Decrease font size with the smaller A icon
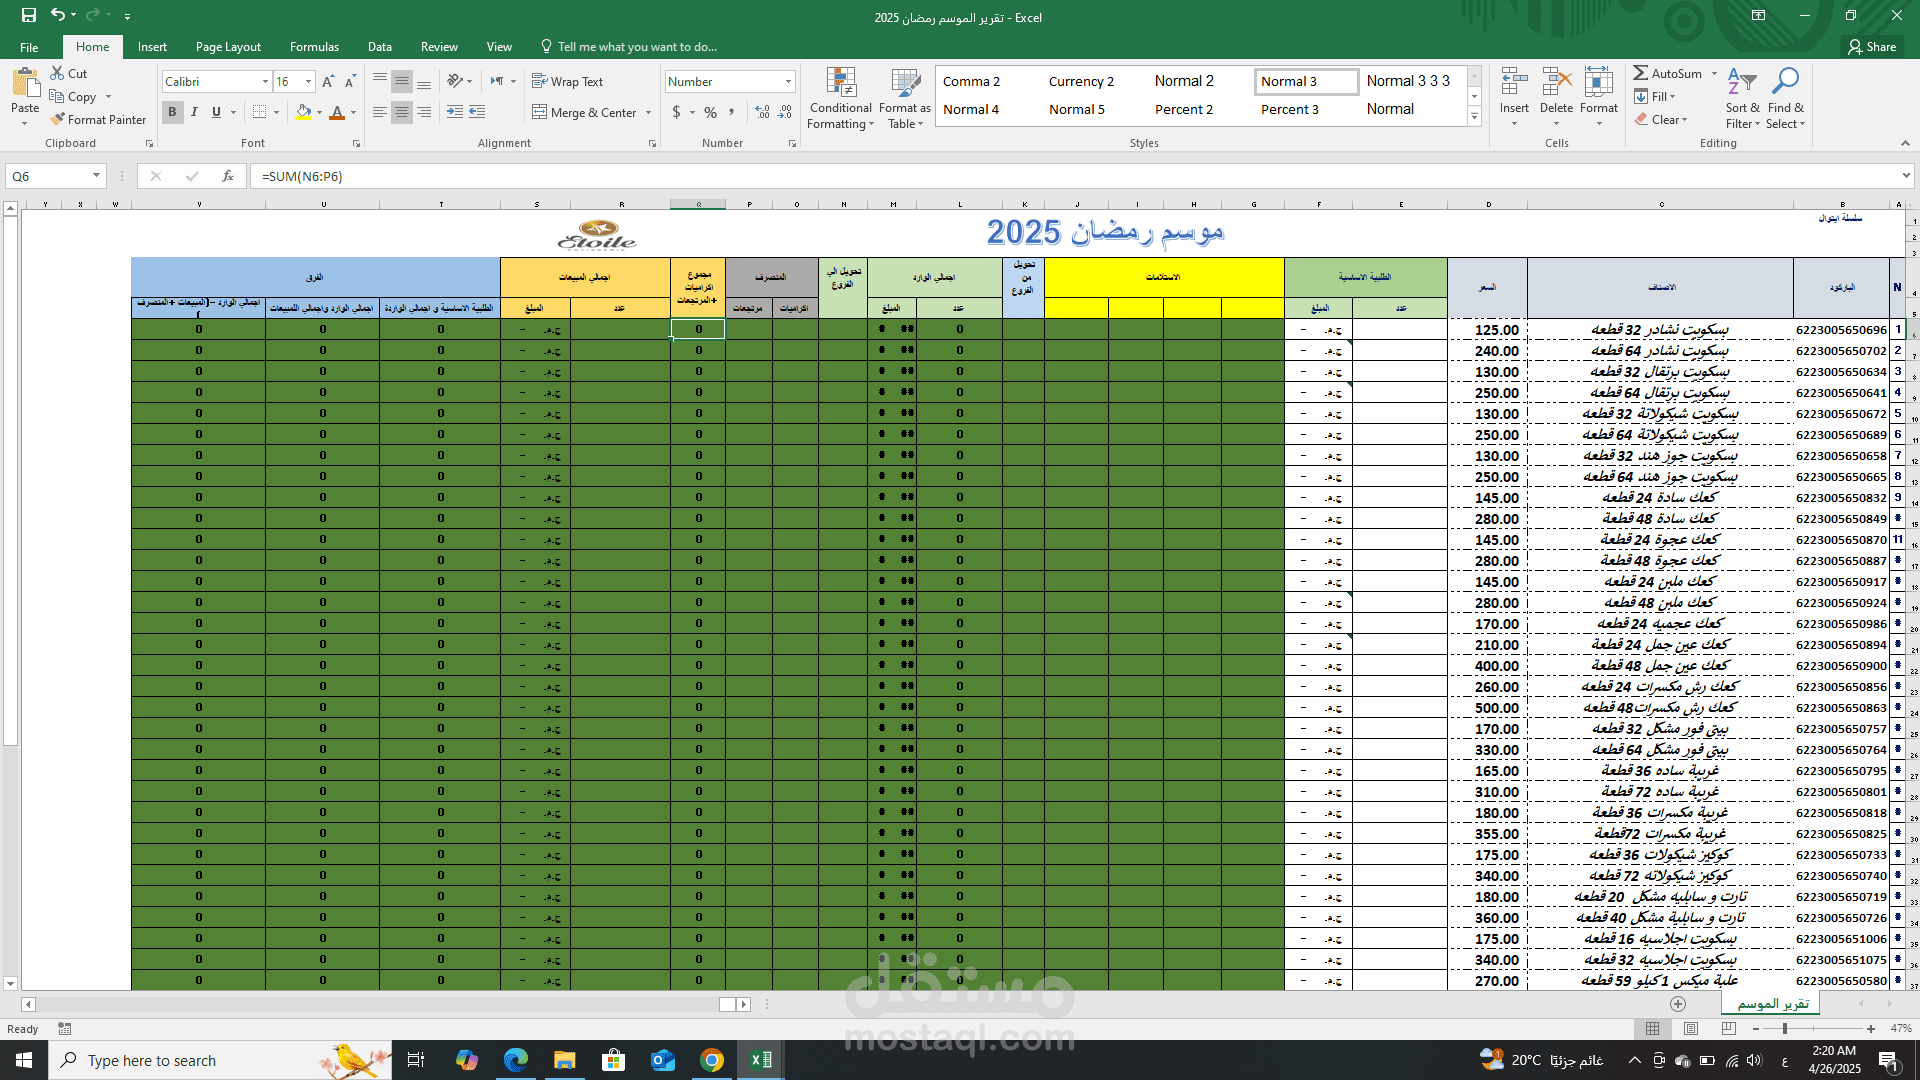Screen dimensions: 1920x1080 point(350,81)
